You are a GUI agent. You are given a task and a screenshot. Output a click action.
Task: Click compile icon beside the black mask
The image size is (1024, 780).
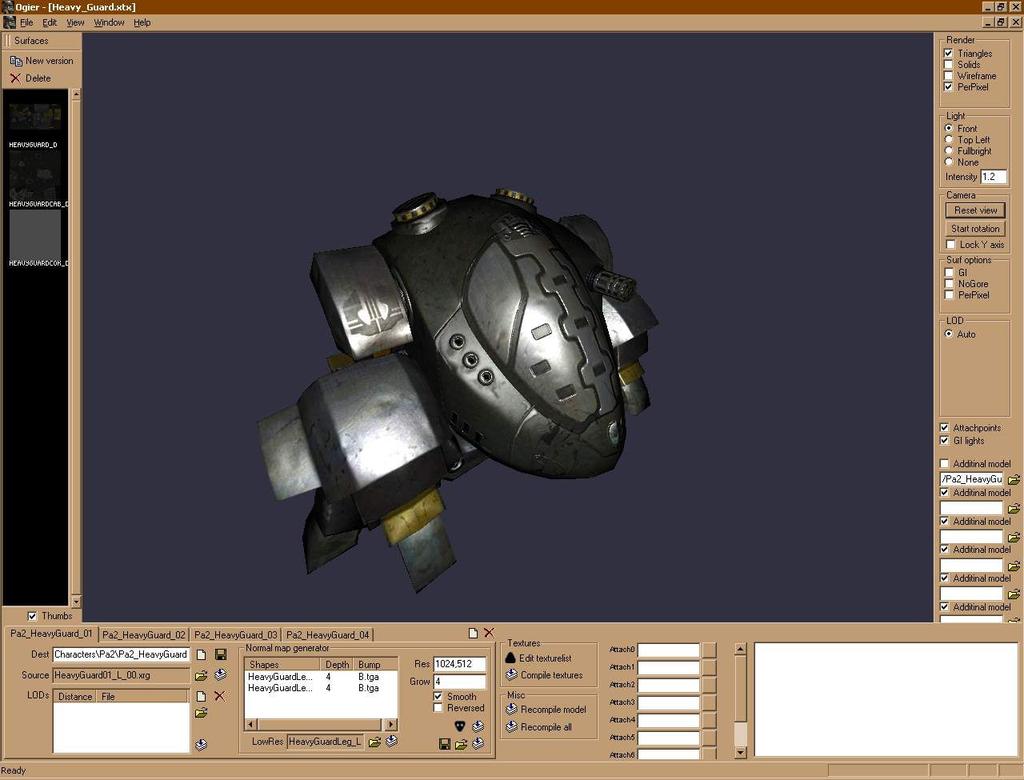(x=479, y=726)
